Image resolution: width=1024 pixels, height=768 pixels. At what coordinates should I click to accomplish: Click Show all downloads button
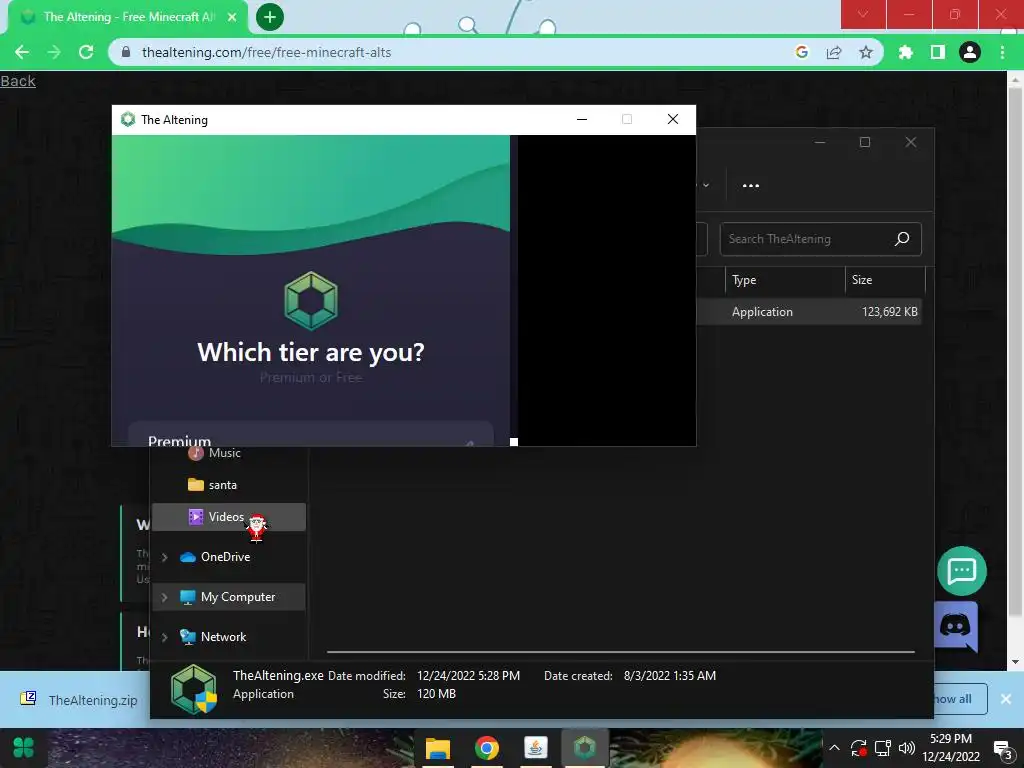pos(960,699)
